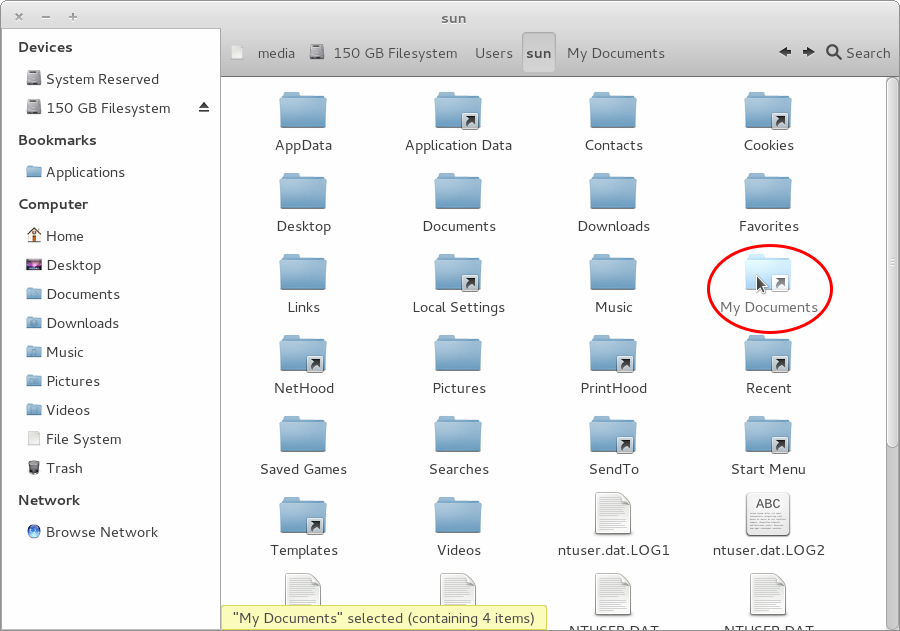This screenshot has height=631, width=900.
Task: Switch to the sun folder via path bar
Action: coord(538,53)
